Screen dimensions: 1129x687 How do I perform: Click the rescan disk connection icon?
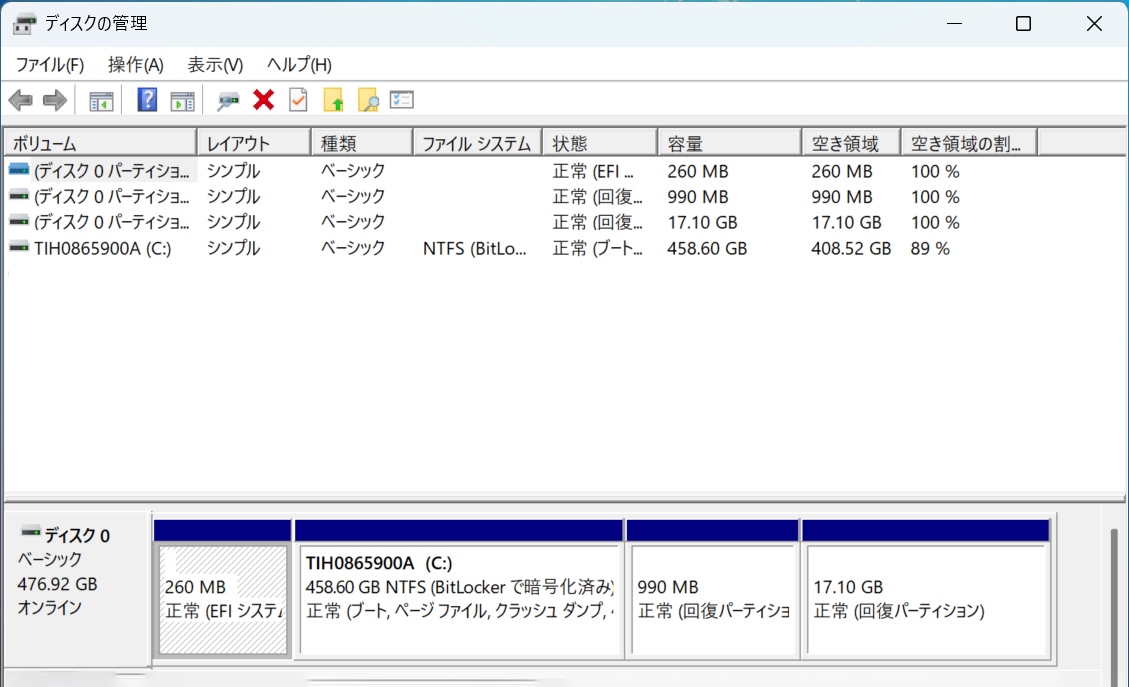click(229, 100)
